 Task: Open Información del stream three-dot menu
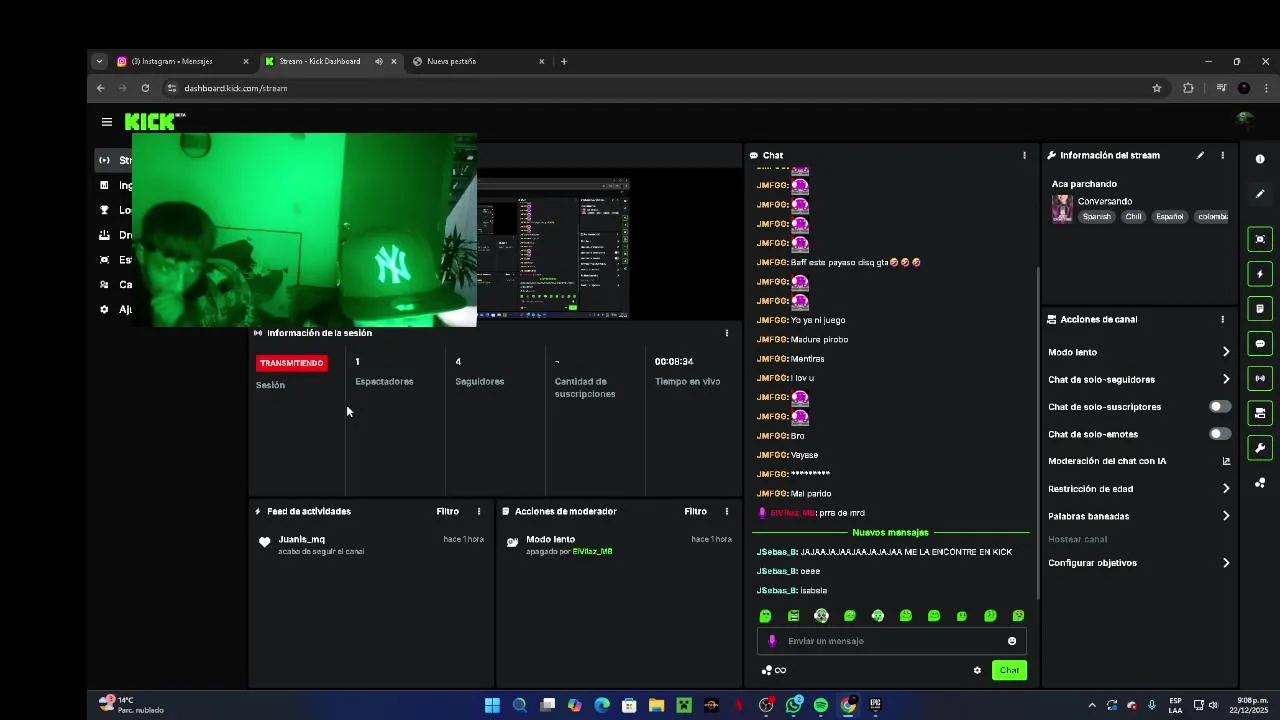tap(1222, 155)
